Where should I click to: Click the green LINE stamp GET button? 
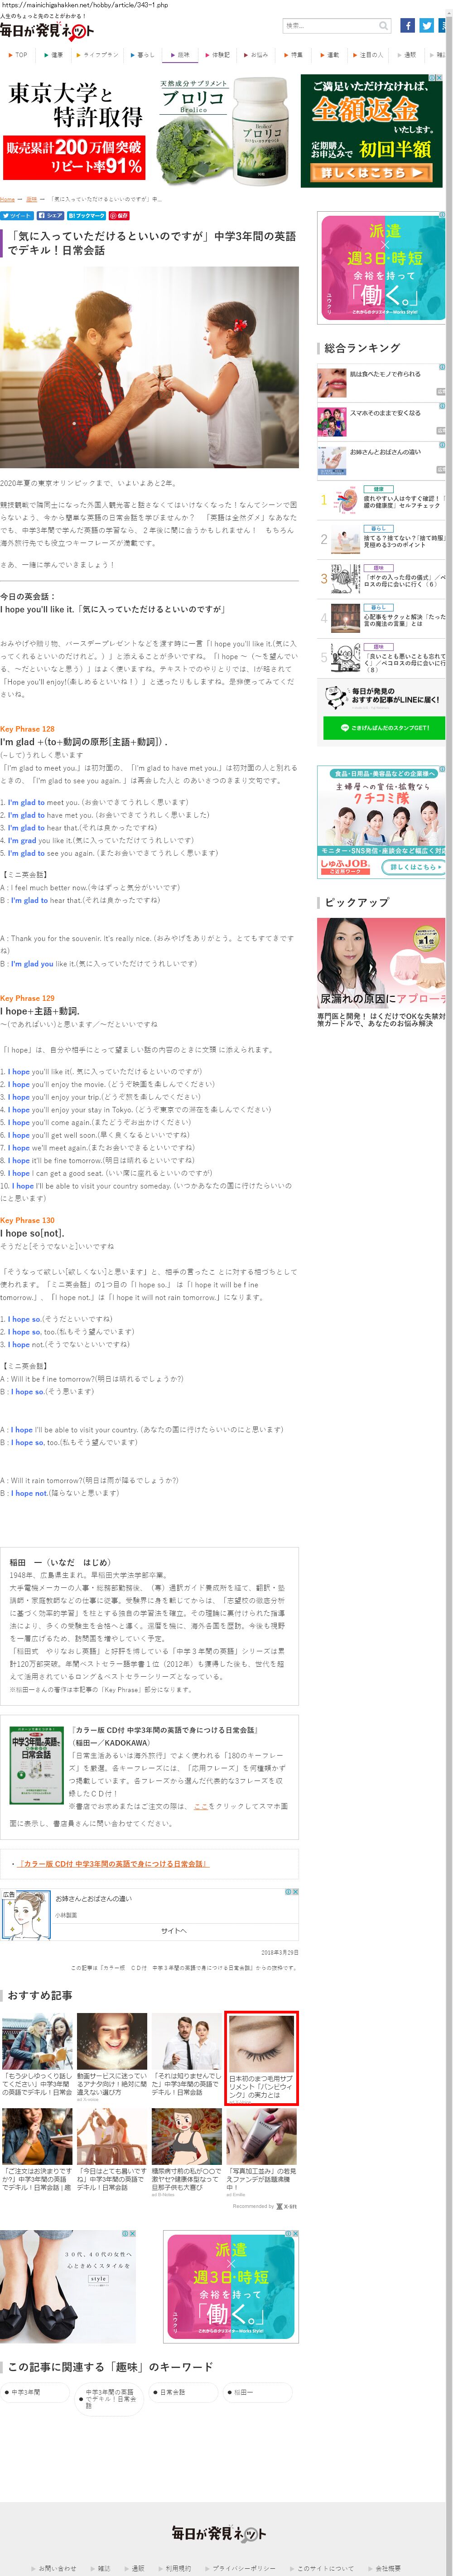tap(384, 727)
